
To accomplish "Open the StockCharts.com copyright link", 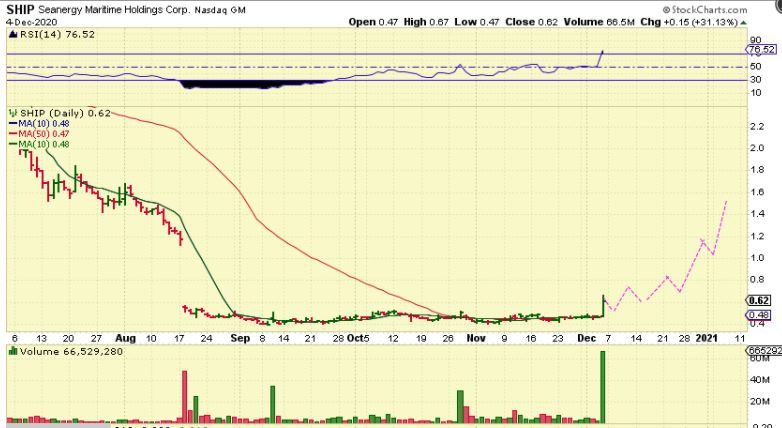I will (705, 9).
